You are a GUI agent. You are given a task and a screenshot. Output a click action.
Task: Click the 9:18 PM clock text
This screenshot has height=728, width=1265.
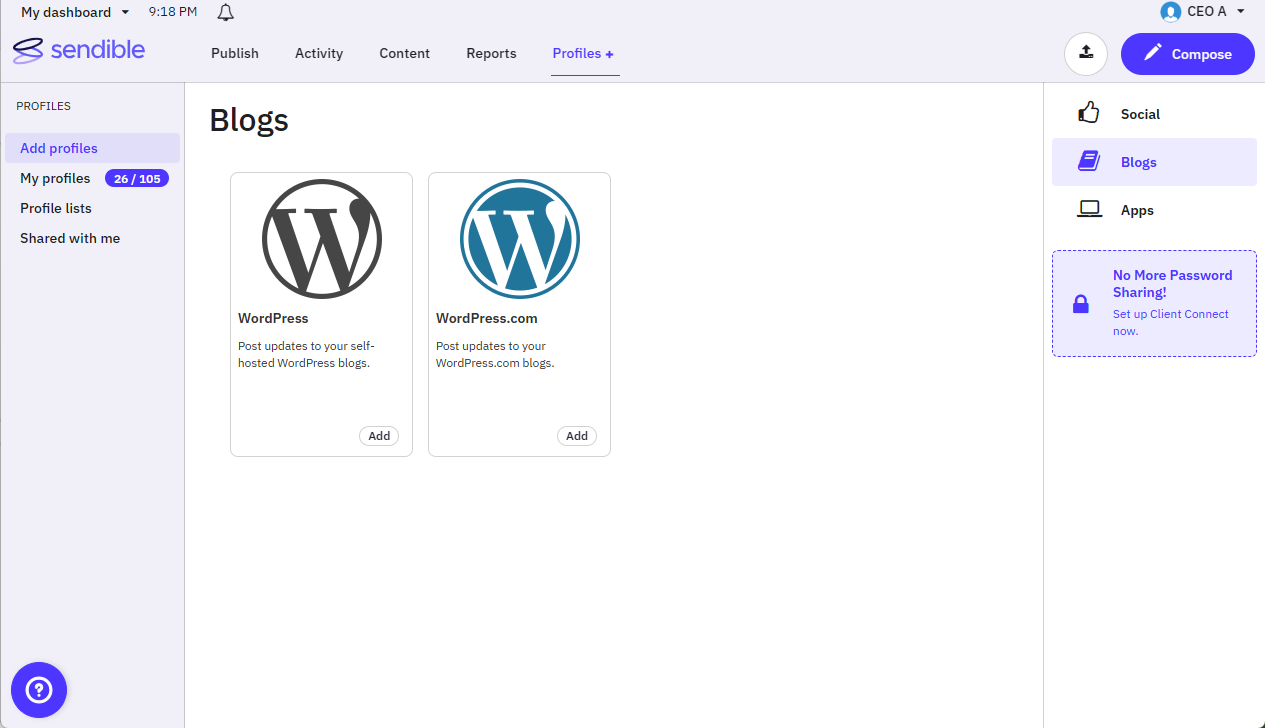(x=173, y=12)
